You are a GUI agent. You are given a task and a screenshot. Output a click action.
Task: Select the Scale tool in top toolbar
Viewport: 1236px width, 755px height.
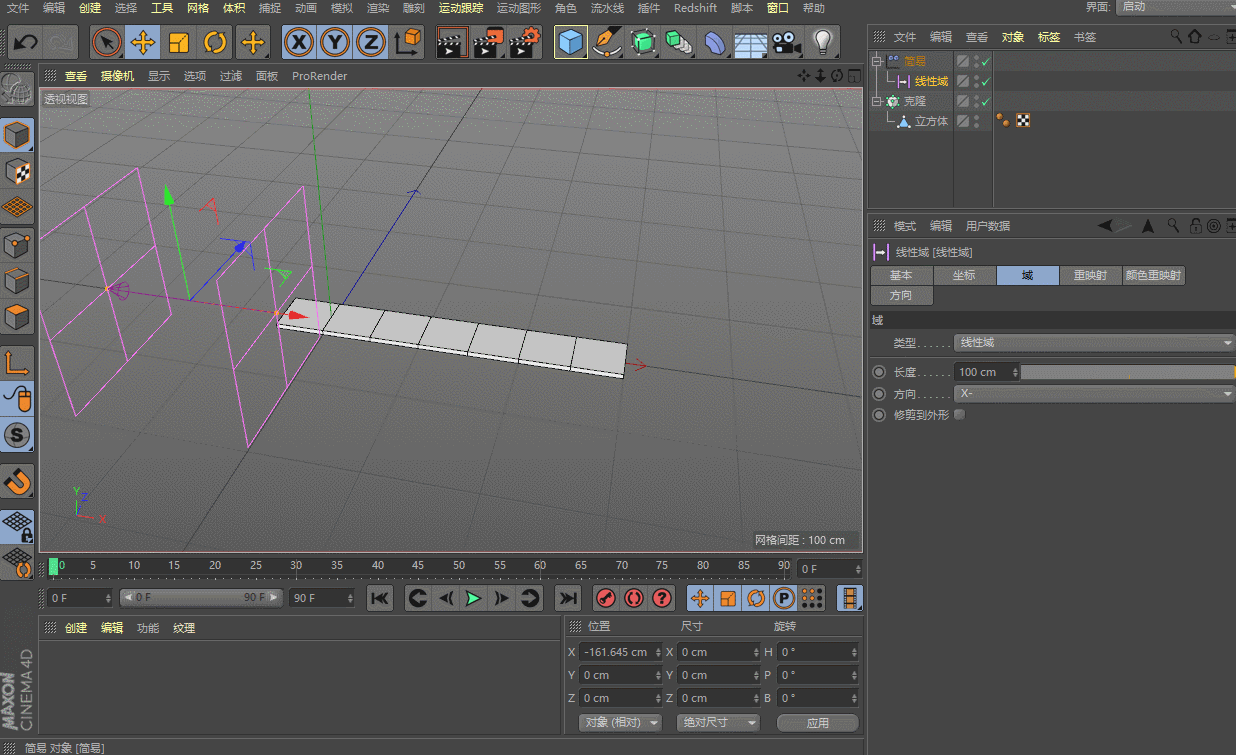[x=179, y=42]
